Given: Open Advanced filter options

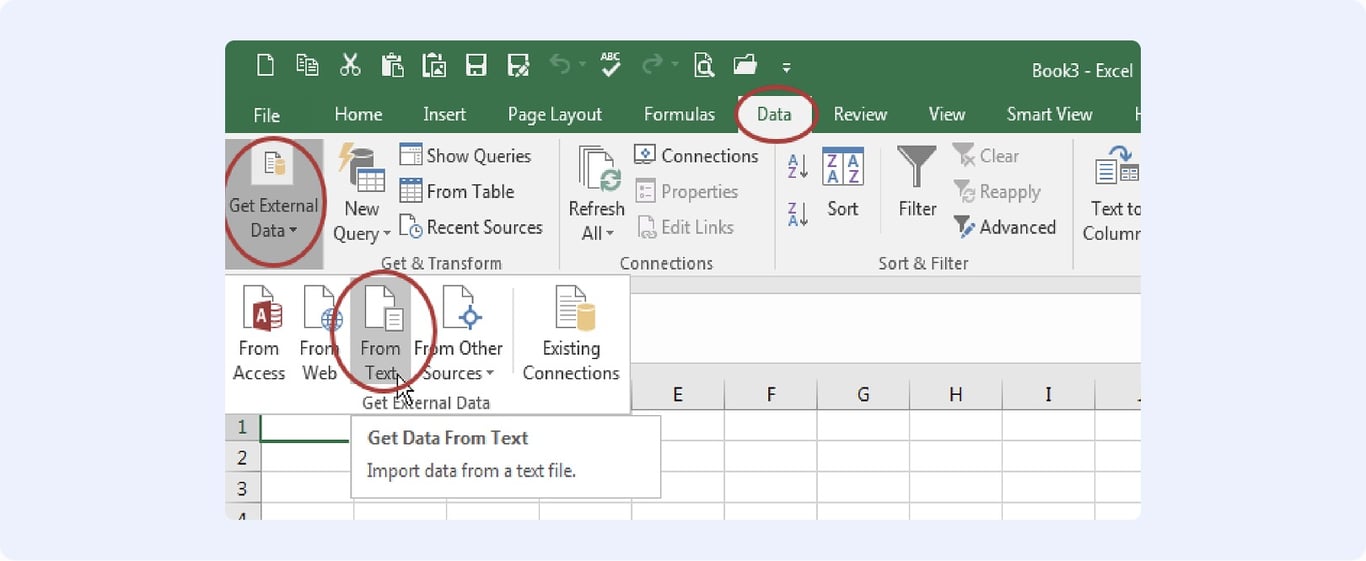Looking at the screenshot, I should click(x=1005, y=227).
